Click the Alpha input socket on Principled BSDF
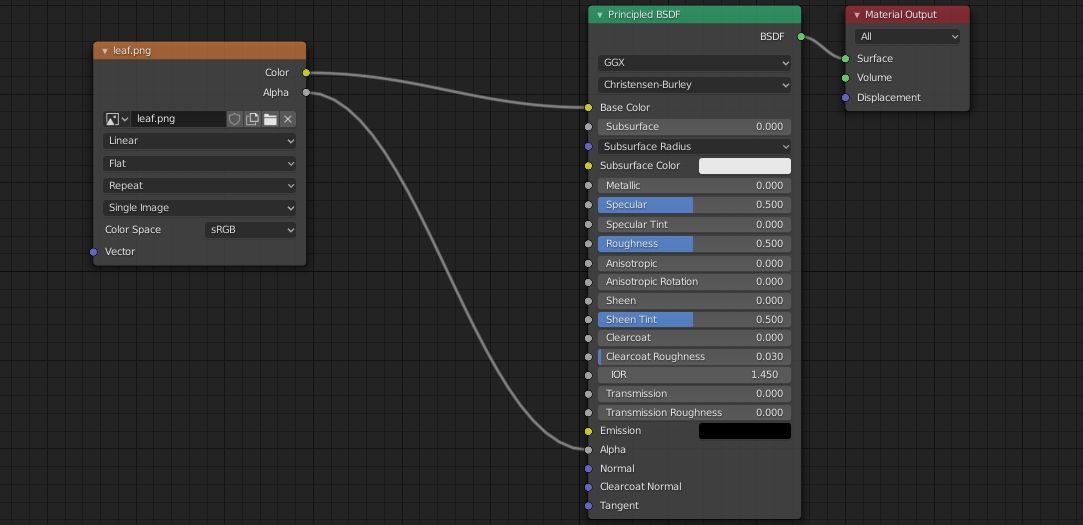The image size is (1083, 525). point(588,450)
